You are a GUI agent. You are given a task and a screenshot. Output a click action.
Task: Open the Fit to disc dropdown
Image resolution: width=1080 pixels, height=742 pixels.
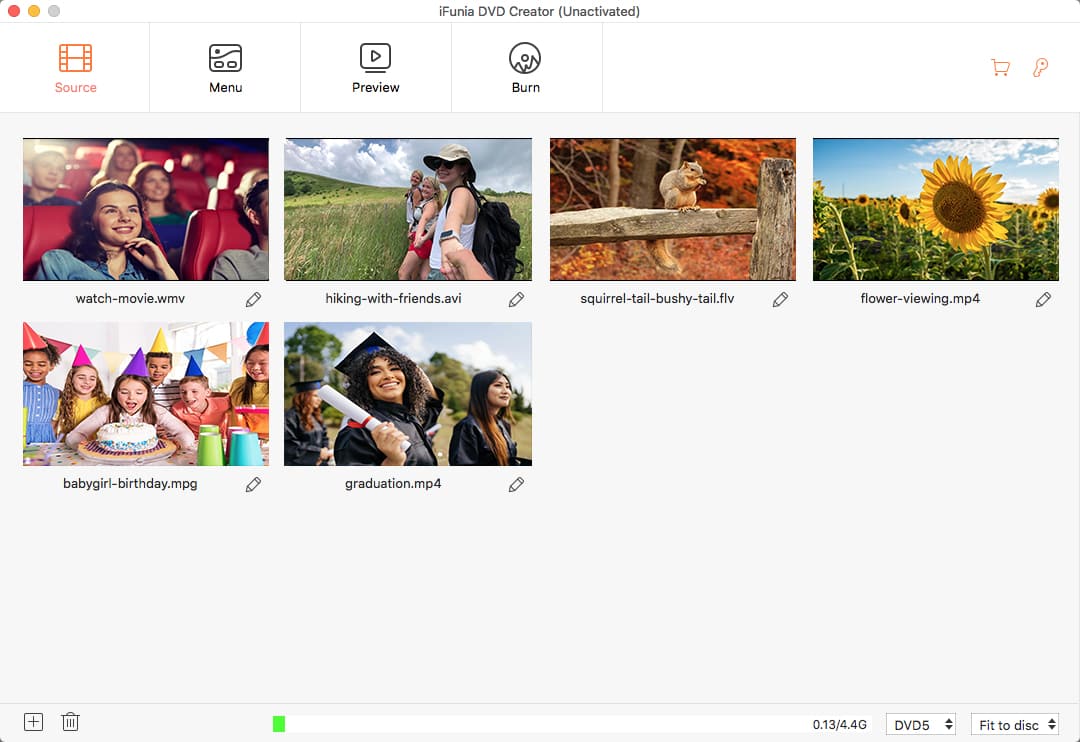1015,725
